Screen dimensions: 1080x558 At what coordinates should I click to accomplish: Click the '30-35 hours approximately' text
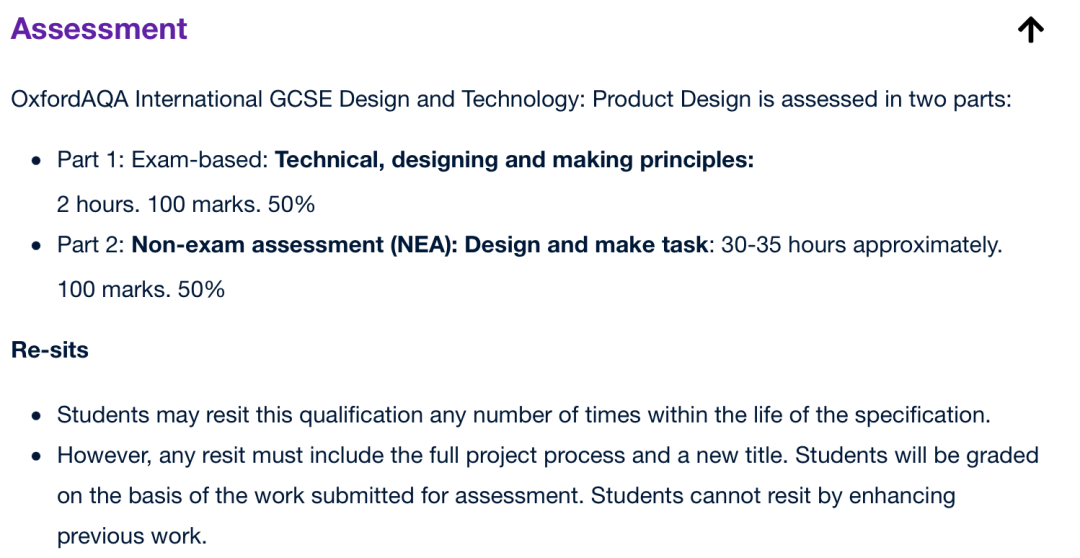[x=862, y=245]
